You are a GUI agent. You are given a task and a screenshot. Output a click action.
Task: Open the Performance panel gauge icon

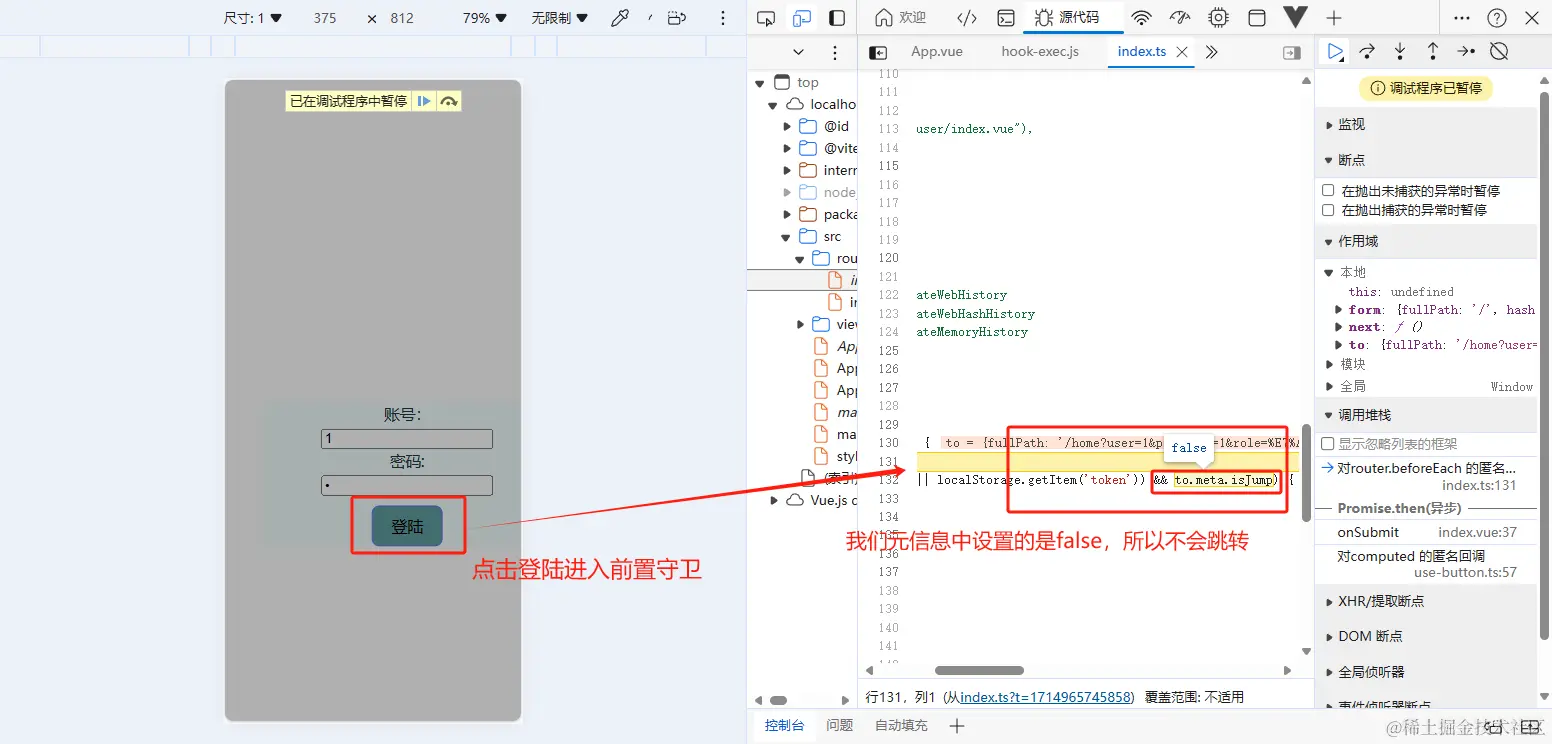(x=1180, y=18)
